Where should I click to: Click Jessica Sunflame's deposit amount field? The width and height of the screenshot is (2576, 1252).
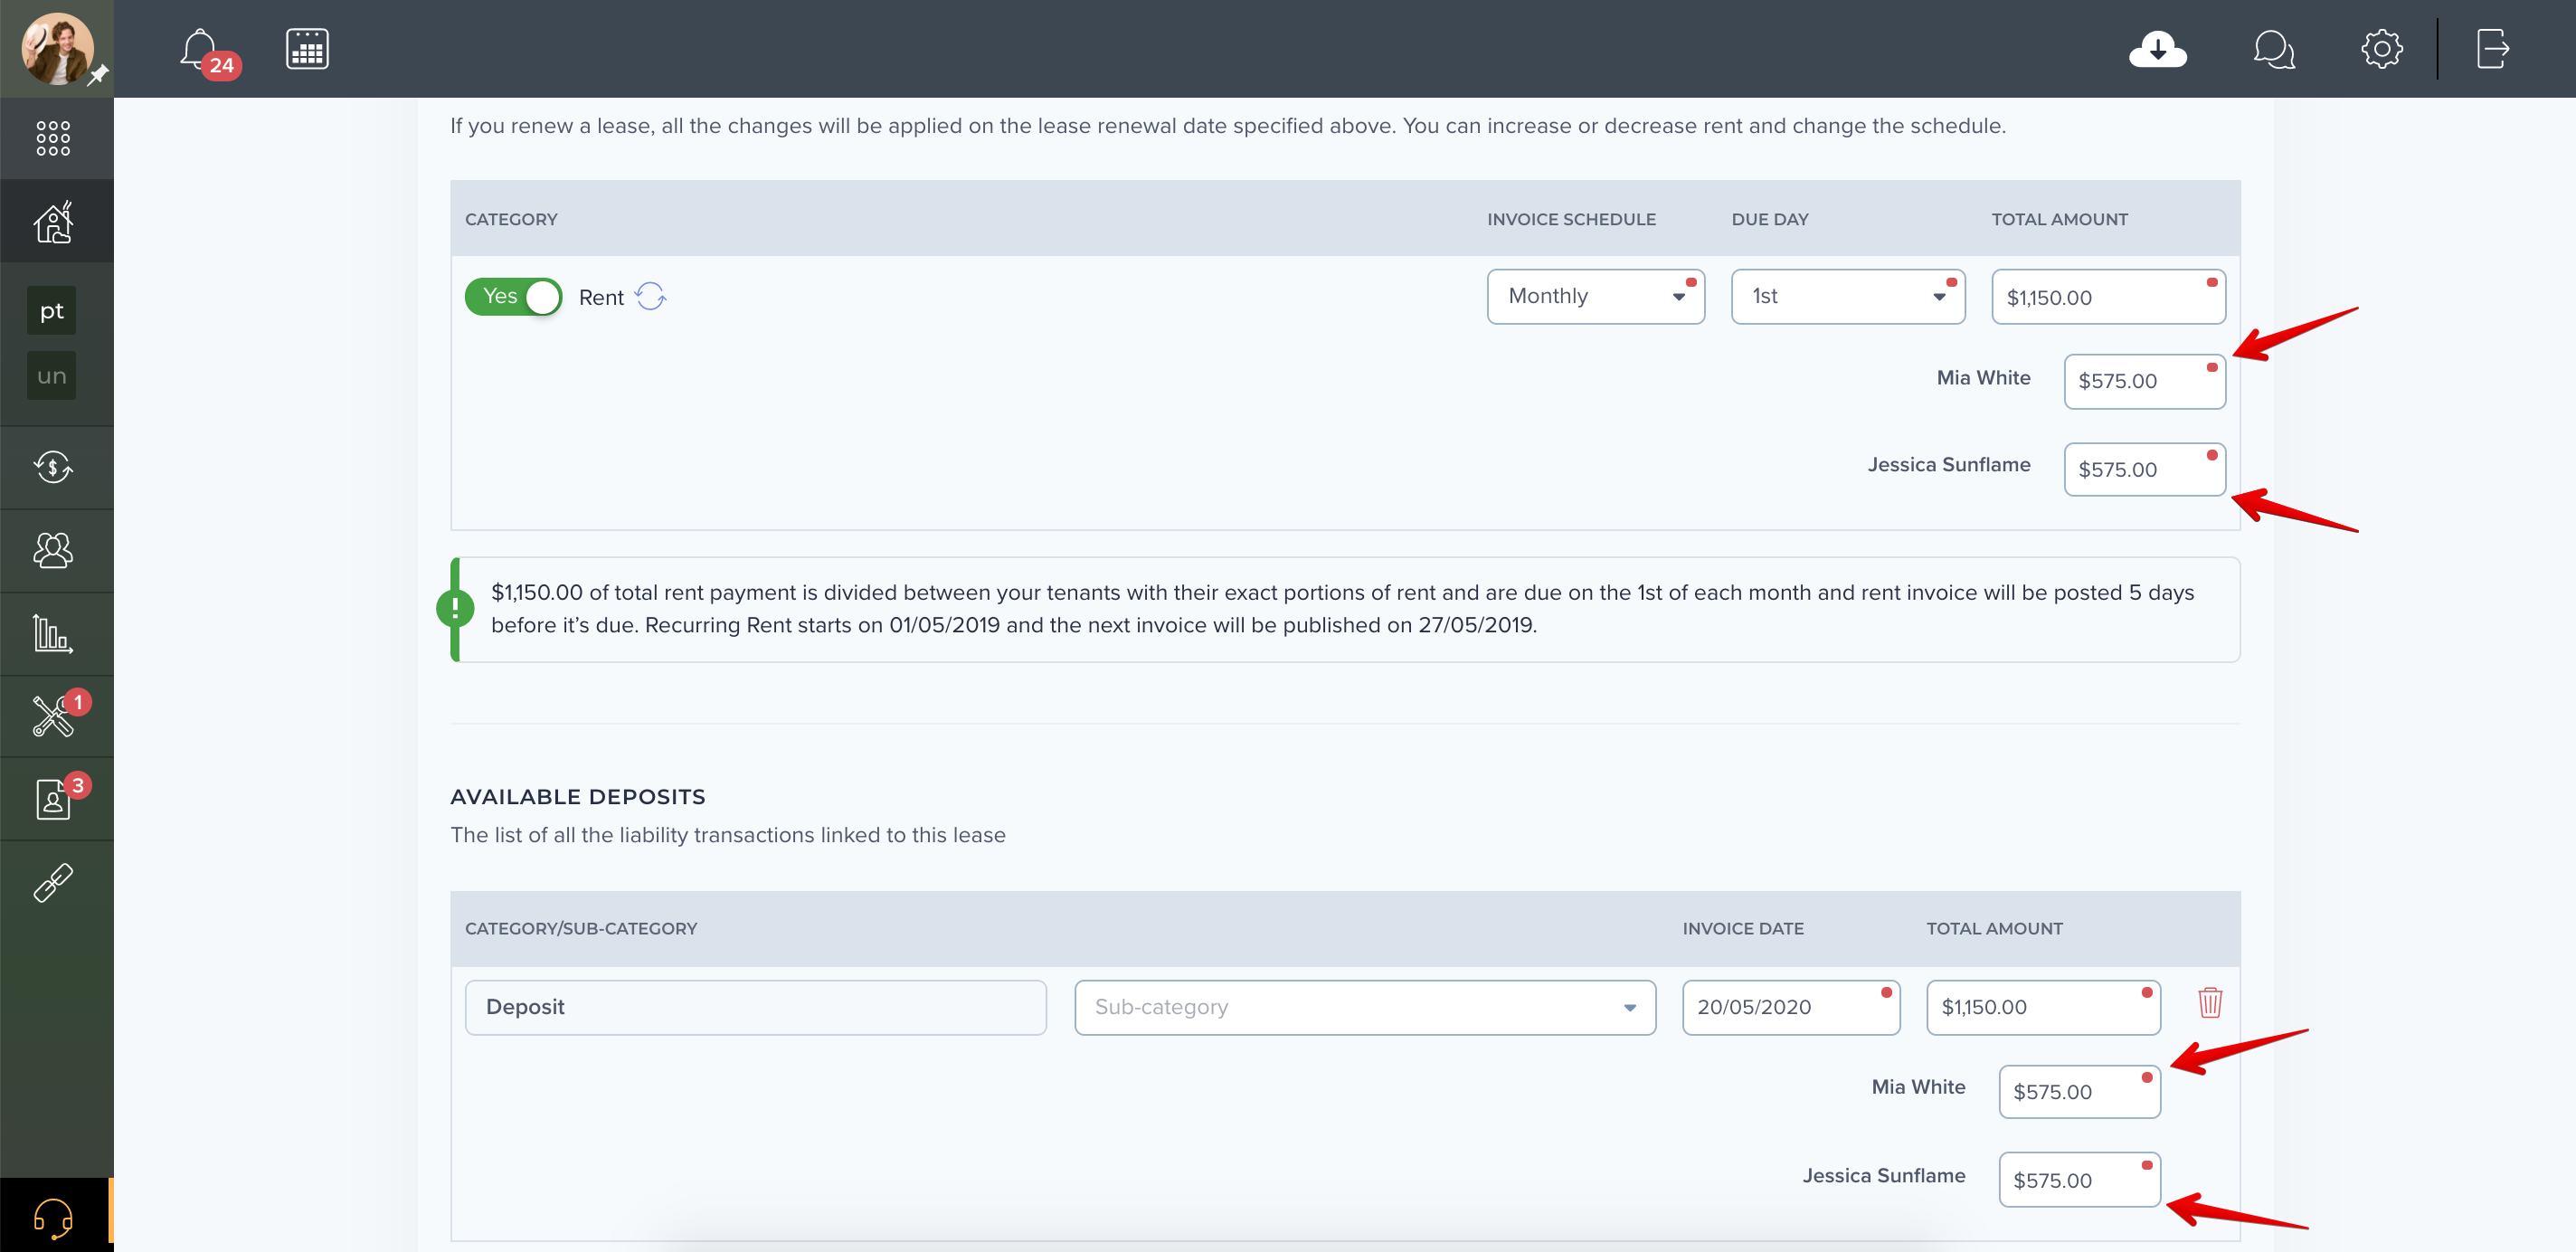pyautogui.click(x=2079, y=1180)
